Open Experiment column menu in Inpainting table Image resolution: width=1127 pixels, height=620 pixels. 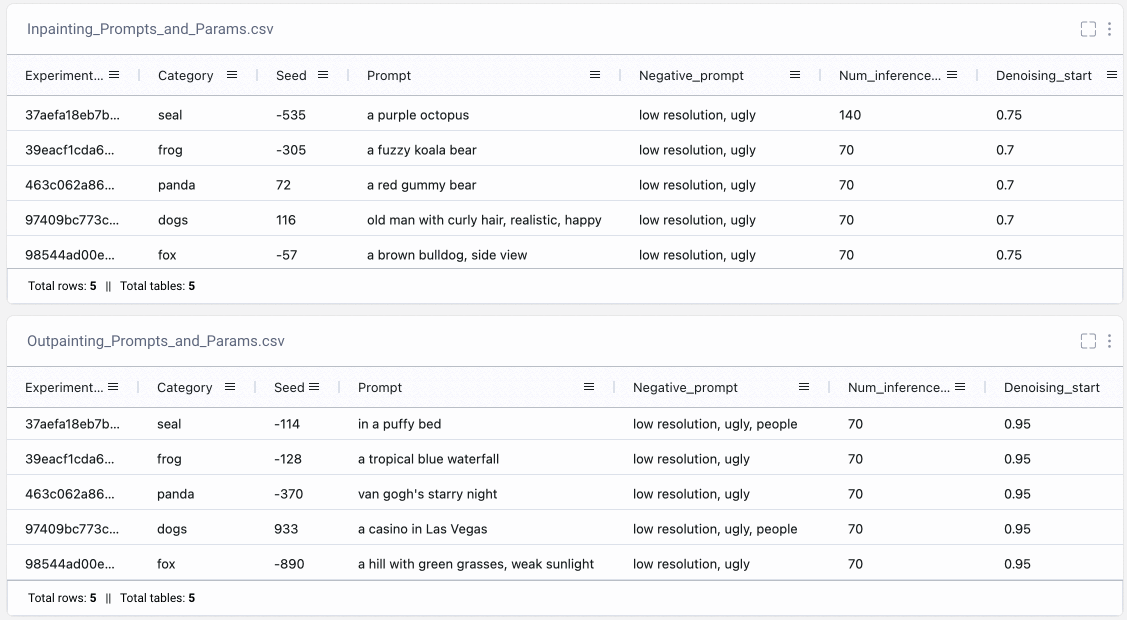(x=114, y=75)
